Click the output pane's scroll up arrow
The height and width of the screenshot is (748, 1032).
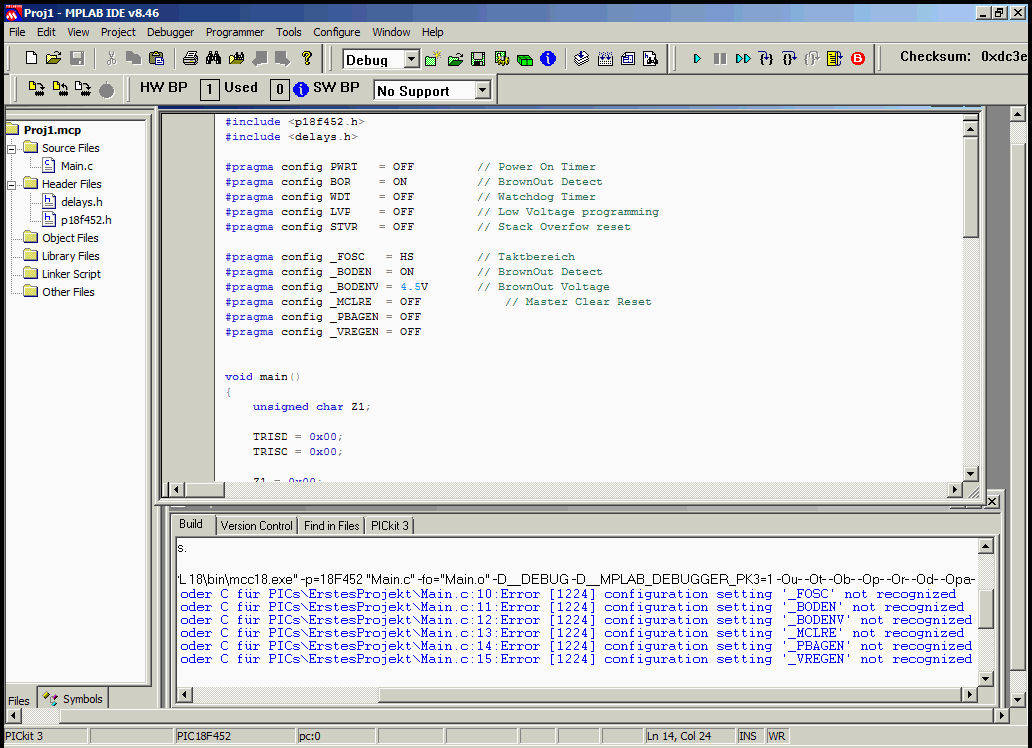(985, 546)
